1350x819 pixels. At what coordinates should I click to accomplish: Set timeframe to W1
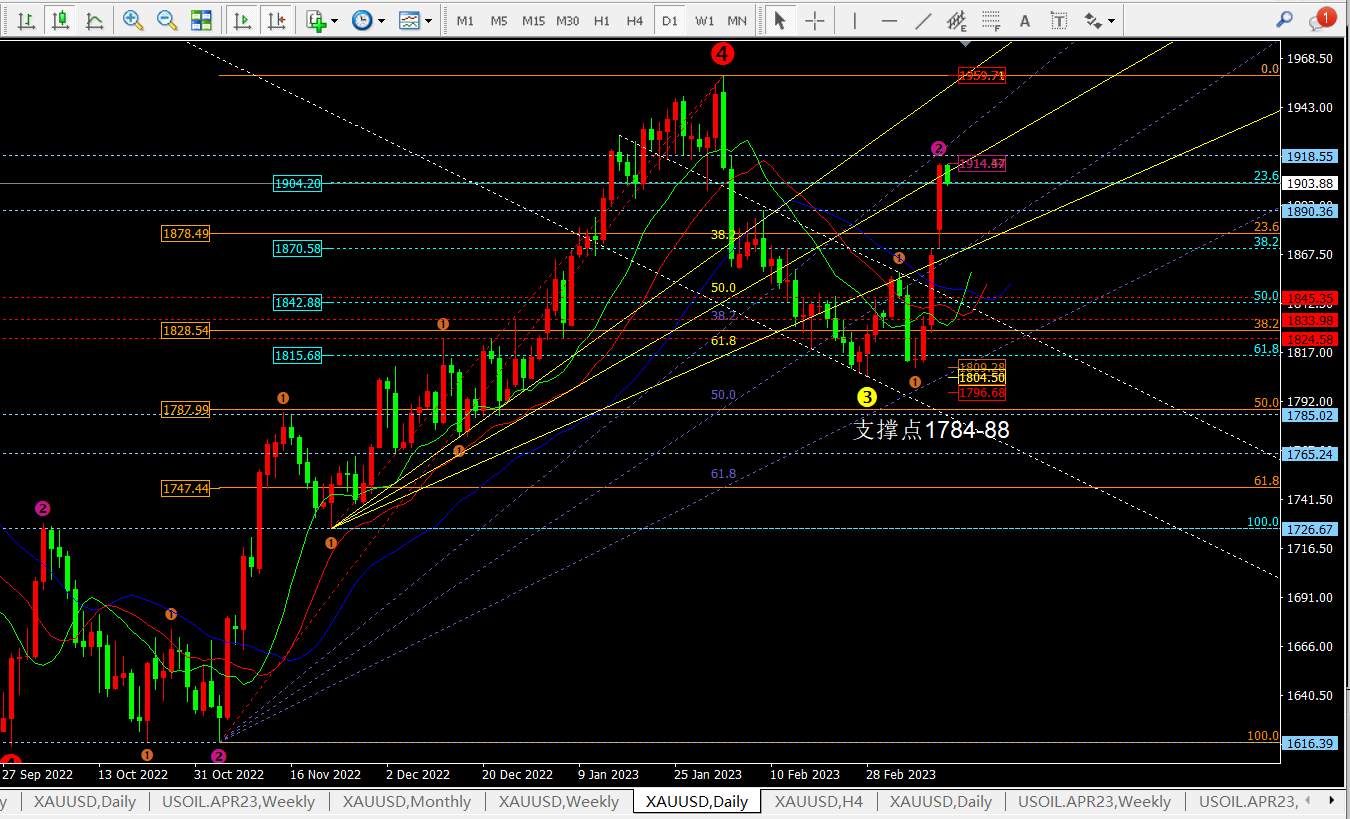pos(705,20)
